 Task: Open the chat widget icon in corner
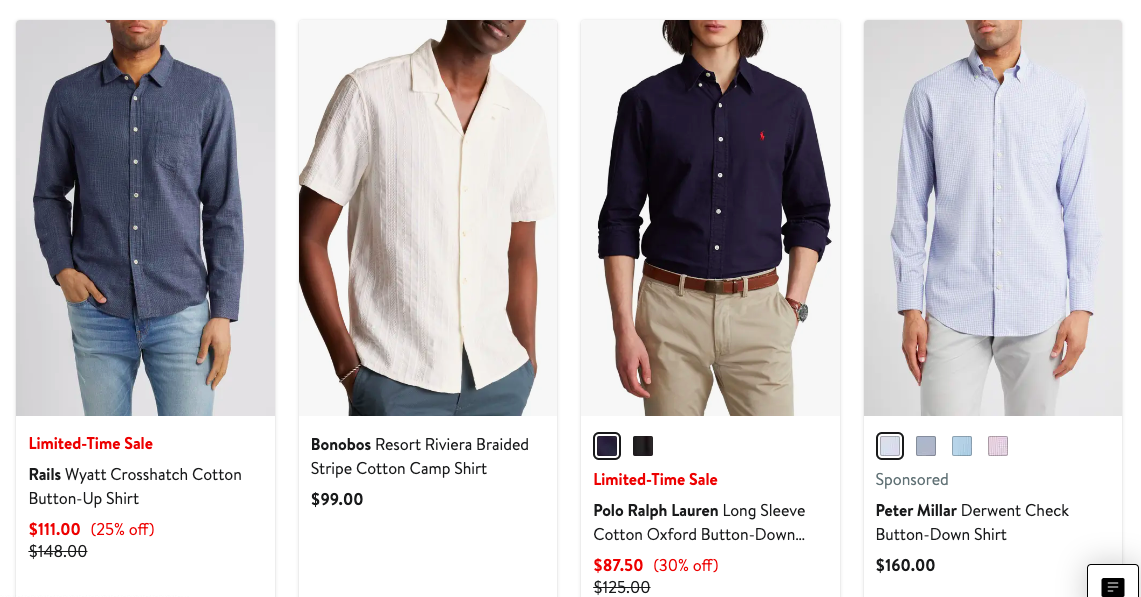[1113, 582]
